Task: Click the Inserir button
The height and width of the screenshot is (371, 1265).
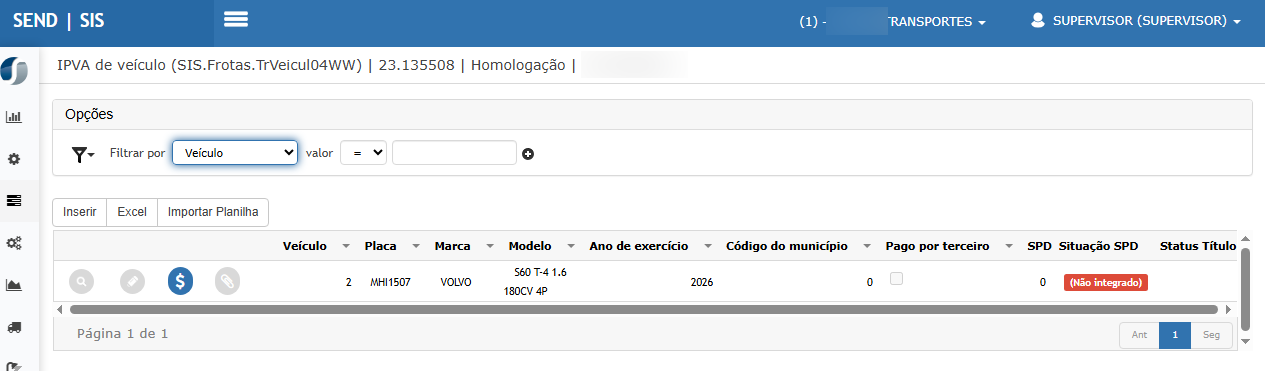Action: [x=80, y=212]
